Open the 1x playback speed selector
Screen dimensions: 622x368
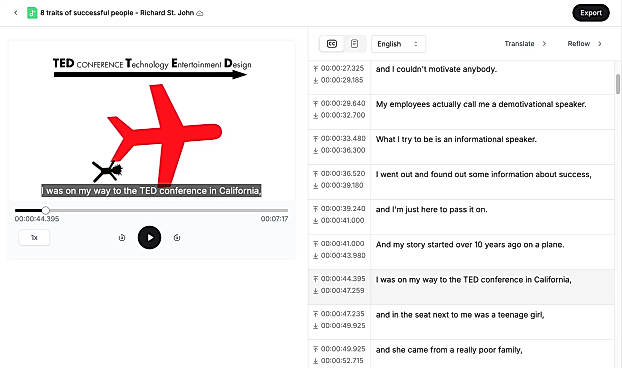coord(34,238)
